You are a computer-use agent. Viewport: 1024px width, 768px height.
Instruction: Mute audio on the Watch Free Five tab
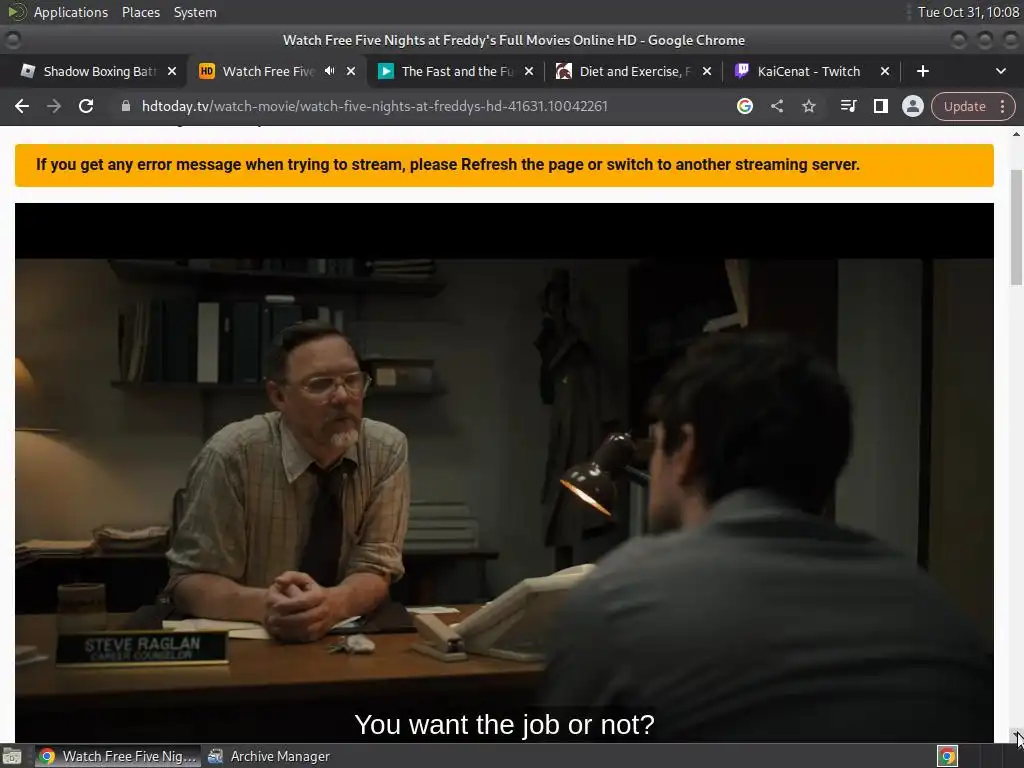[x=330, y=71]
